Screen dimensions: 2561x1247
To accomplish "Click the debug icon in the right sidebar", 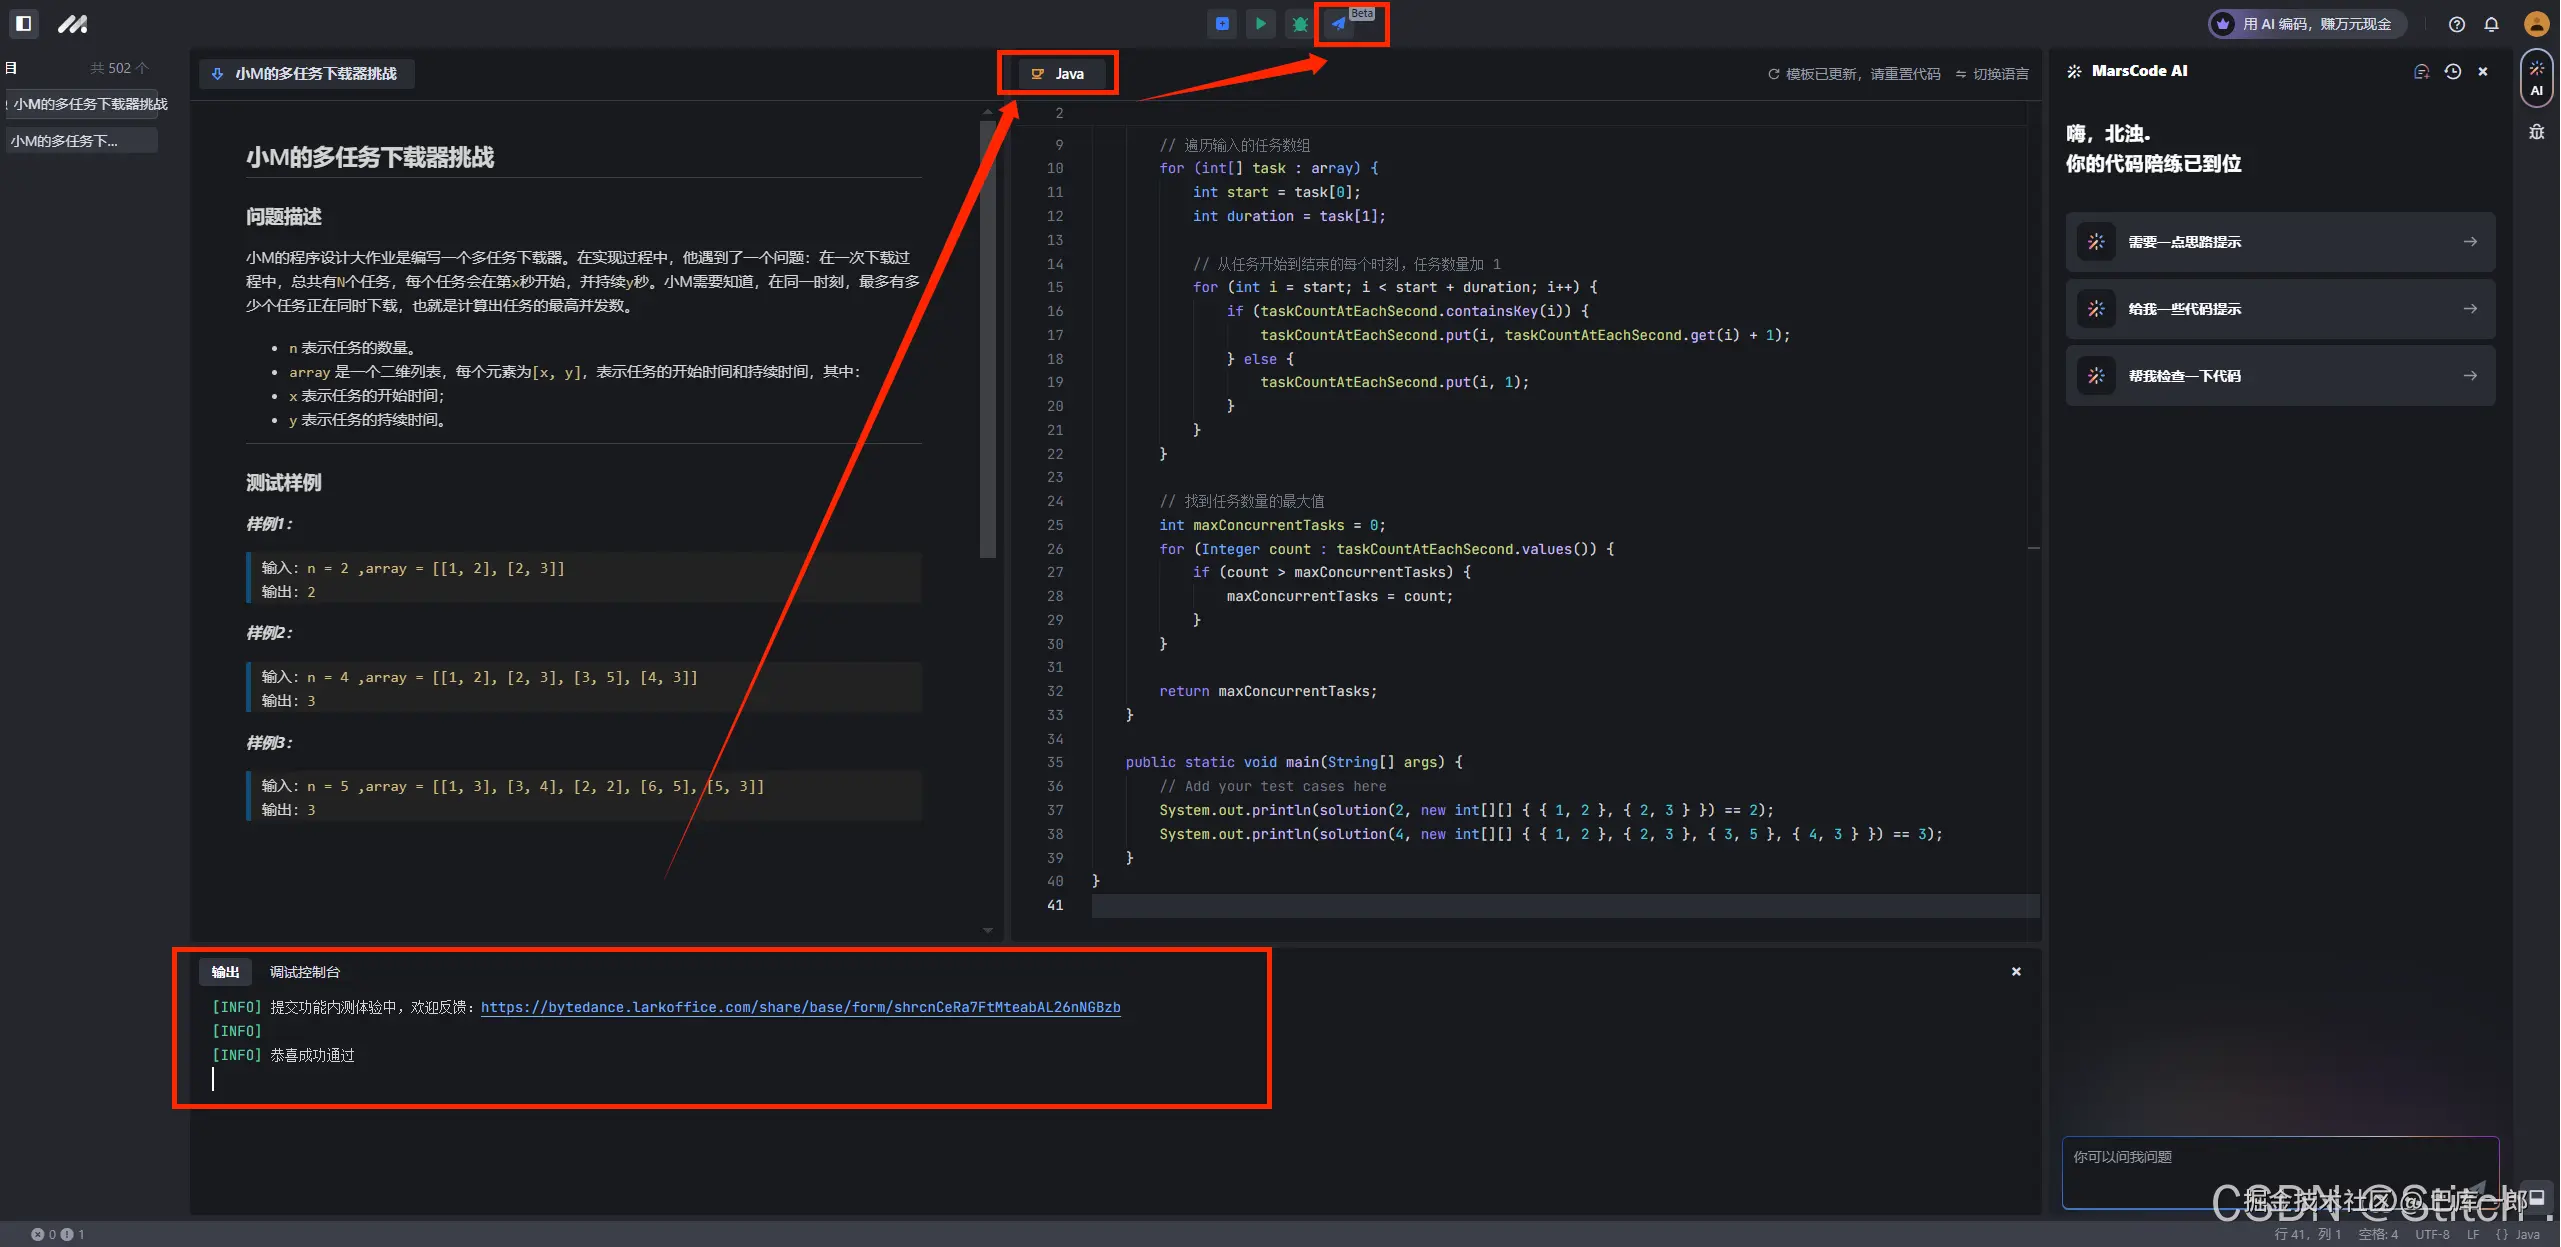I will (x=2536, y=132).
